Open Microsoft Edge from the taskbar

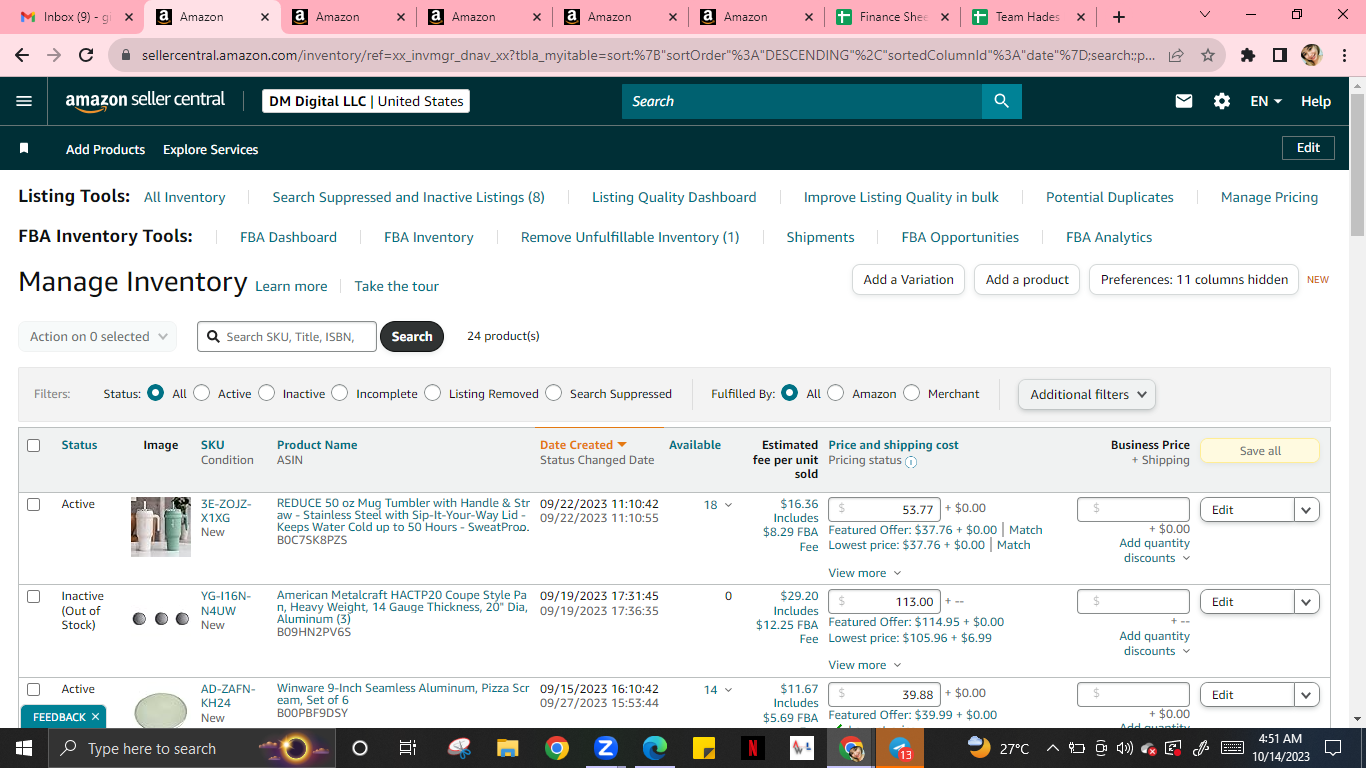(x=654, y=748)
